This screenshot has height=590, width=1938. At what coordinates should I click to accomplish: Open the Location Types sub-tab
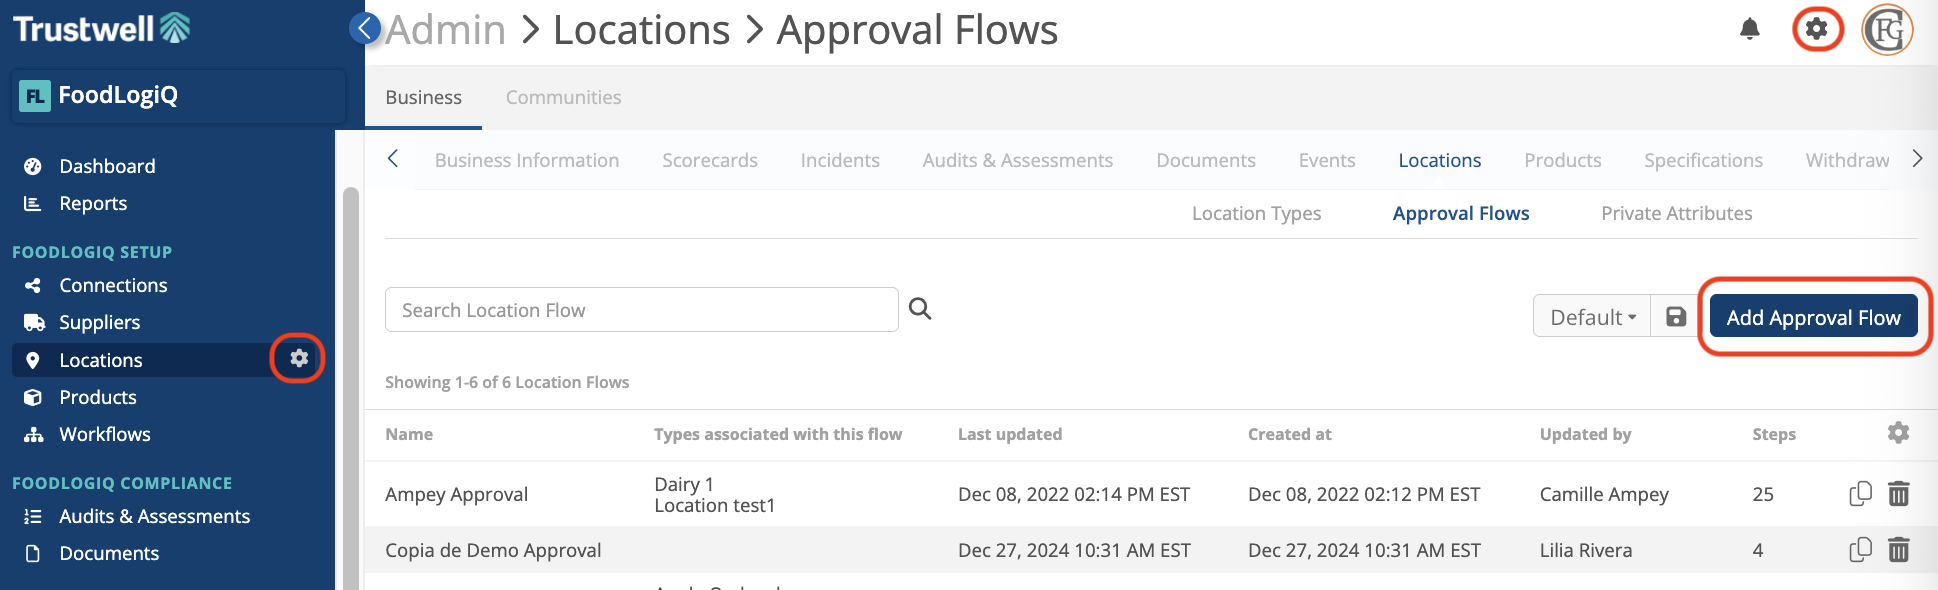click(1256, 213)
